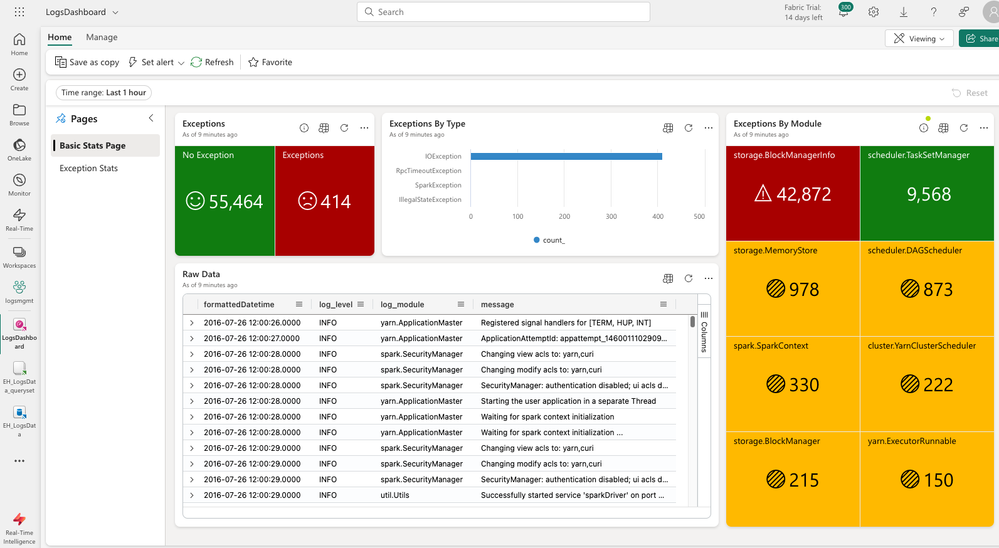This screenshot has width=999, height=548.
Task: Click Save as copy
Action: tap(87, 62)
